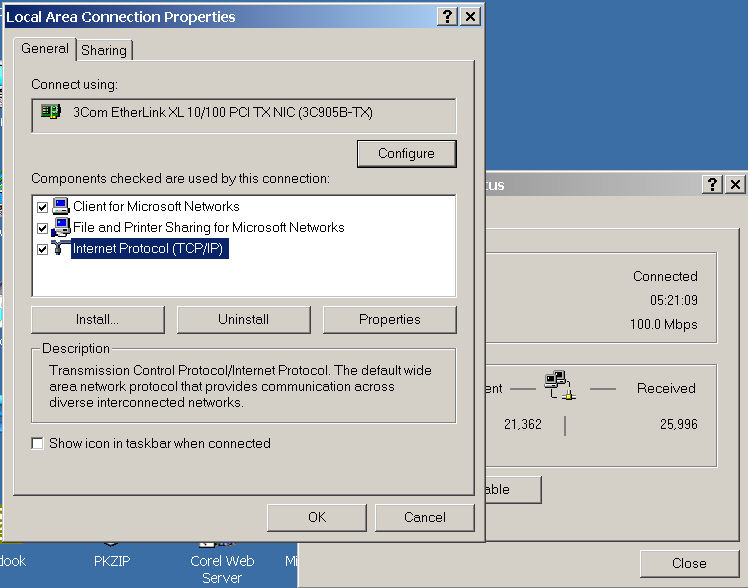Click the 3Com network adapter card icon
The image size is (748, 588).
51,112
